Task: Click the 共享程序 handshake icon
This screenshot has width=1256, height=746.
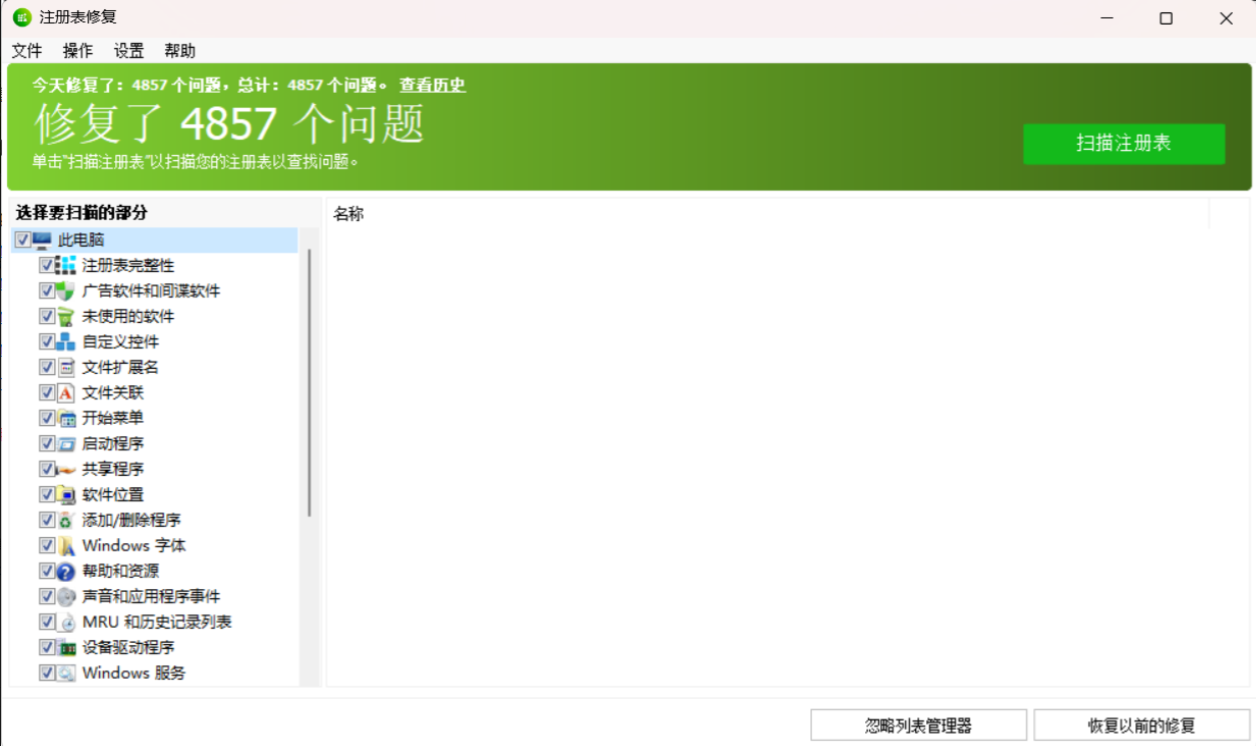Action: coord(66,469)
